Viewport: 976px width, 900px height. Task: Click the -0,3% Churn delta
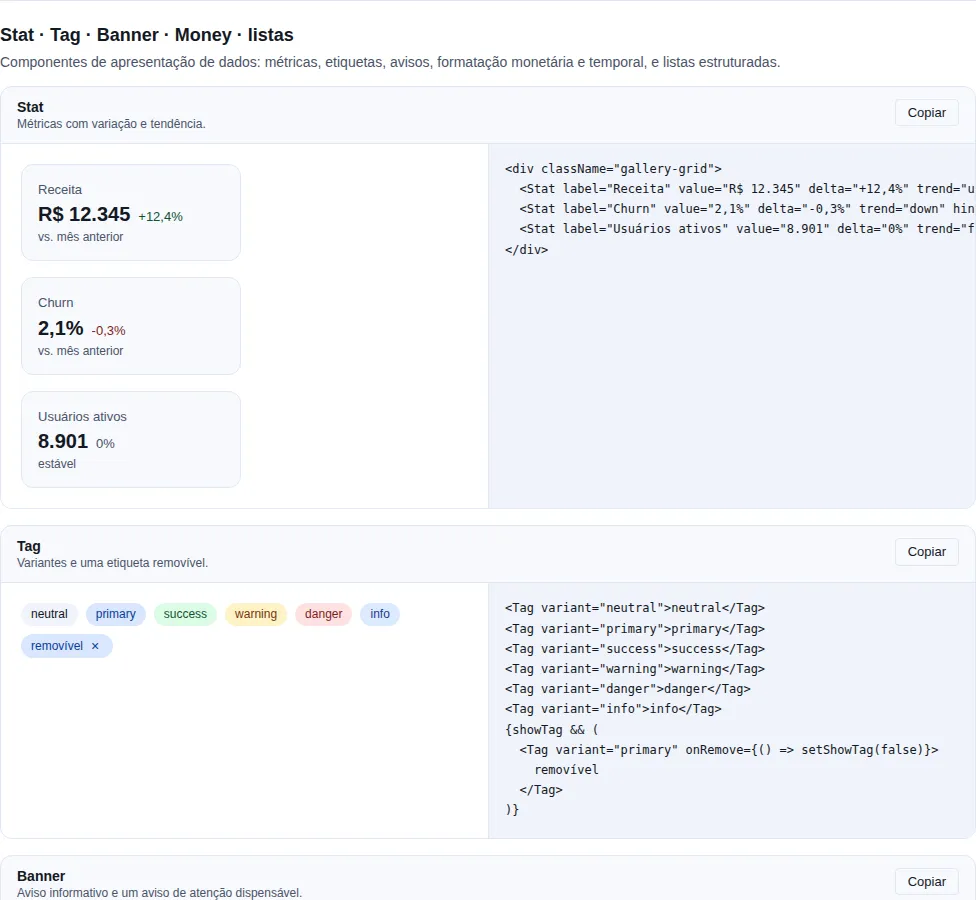tap(108, 330)
